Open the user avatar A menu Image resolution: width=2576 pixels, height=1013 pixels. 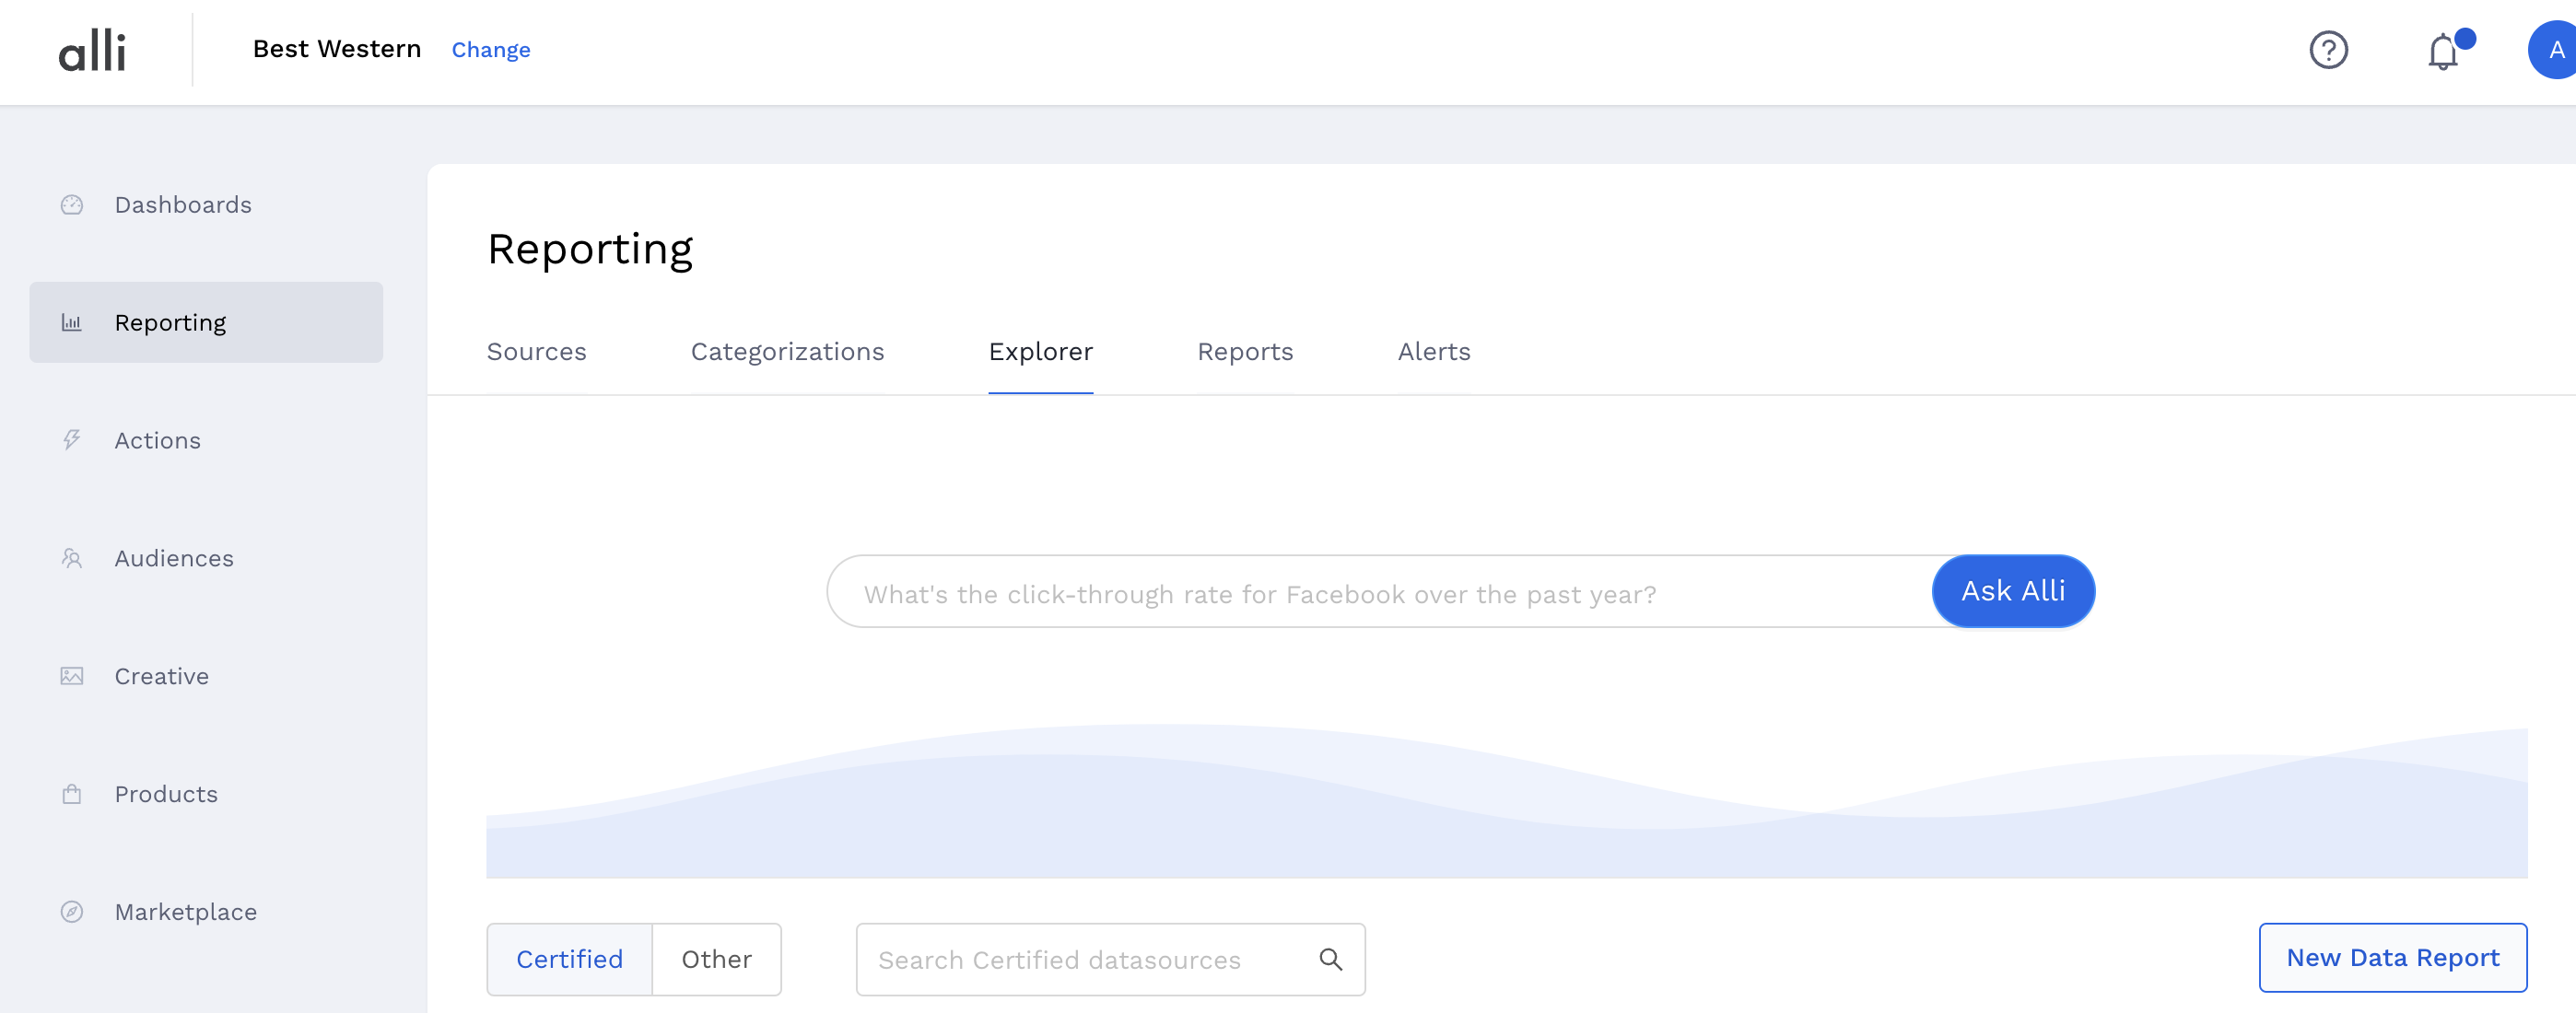tap(2553, 50)
